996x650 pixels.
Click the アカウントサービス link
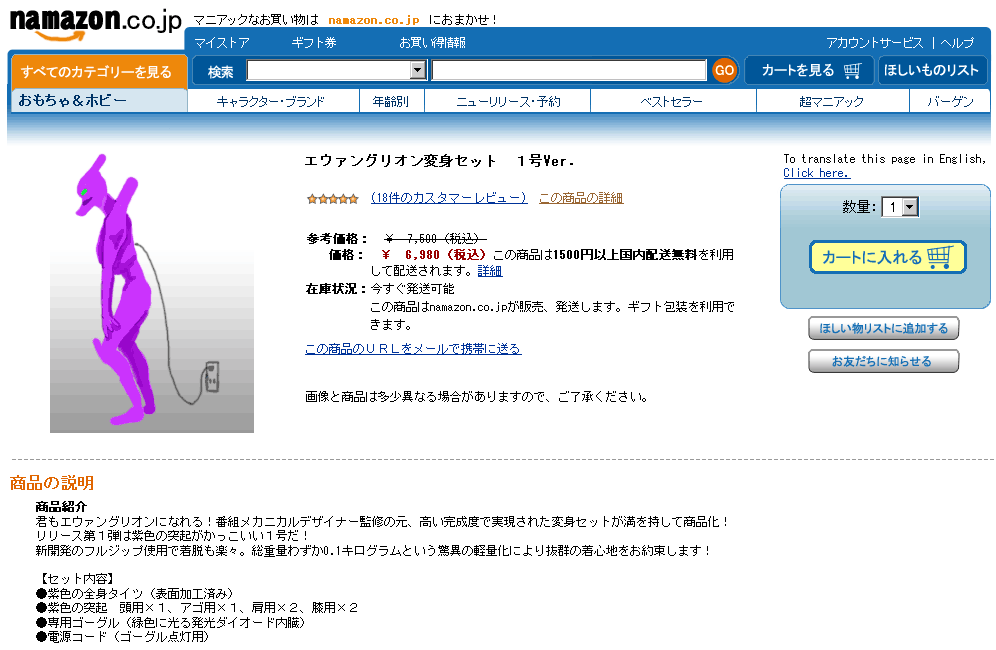pos(875,43)
